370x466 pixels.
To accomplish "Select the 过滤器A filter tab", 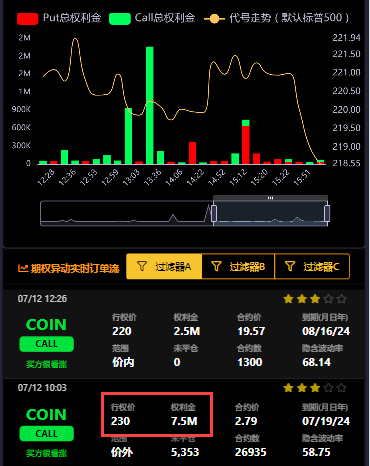I will (164, 266).
